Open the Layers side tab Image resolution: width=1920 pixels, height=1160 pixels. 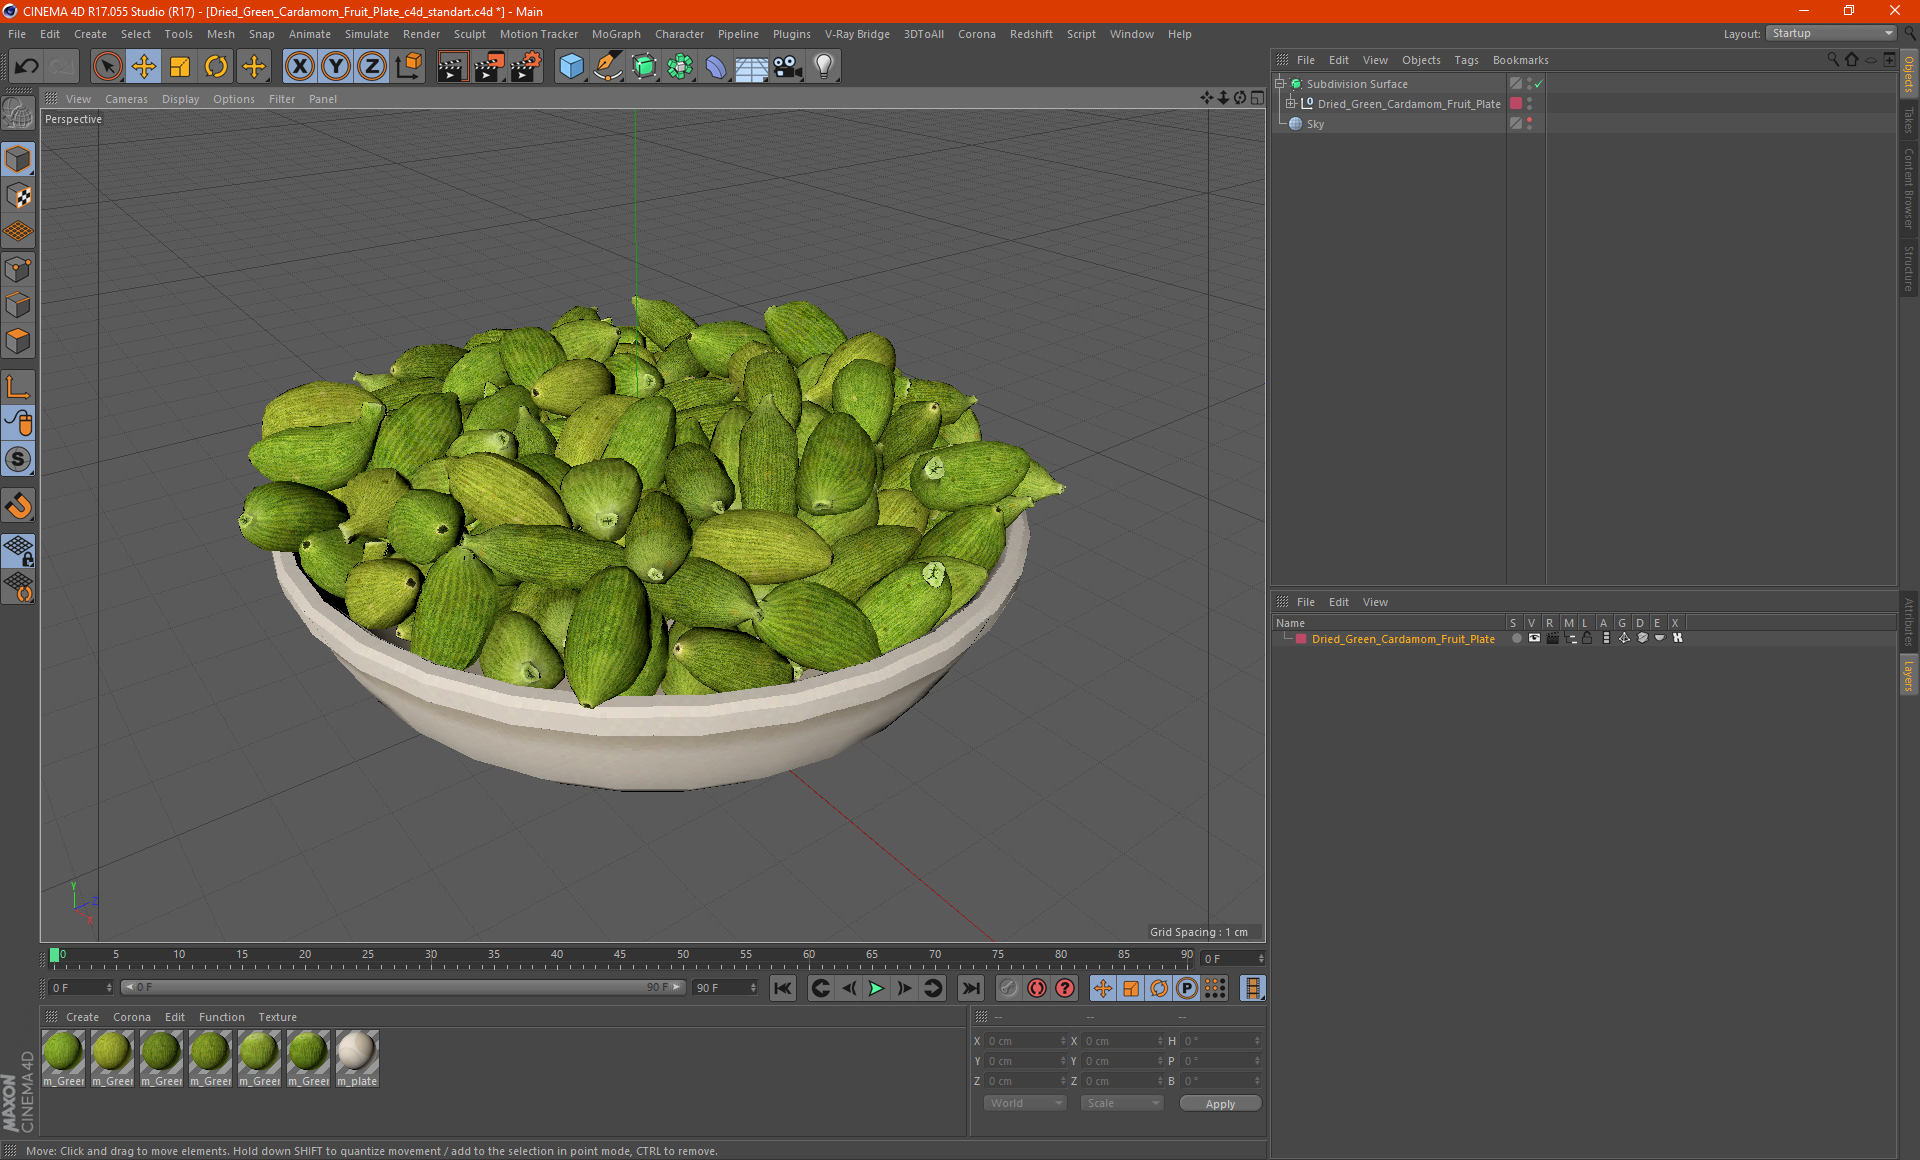tap(1908, 675)
